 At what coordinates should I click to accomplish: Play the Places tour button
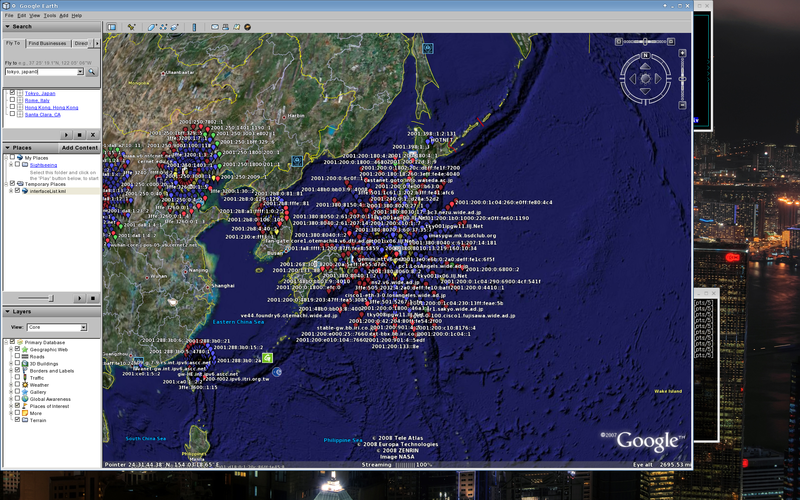[x=80, y=298]
